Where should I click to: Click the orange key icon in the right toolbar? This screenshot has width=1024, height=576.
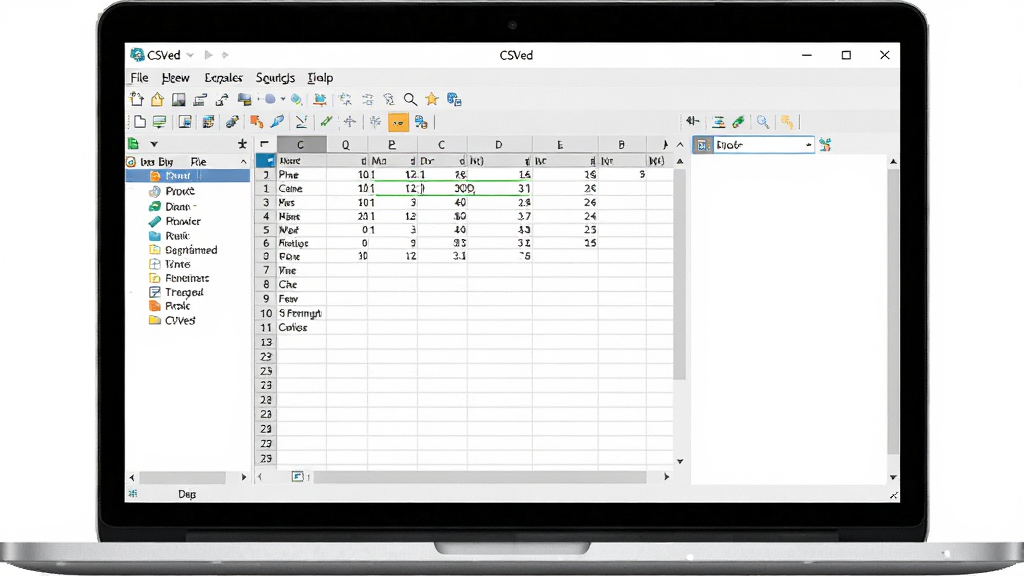(787, 121)
